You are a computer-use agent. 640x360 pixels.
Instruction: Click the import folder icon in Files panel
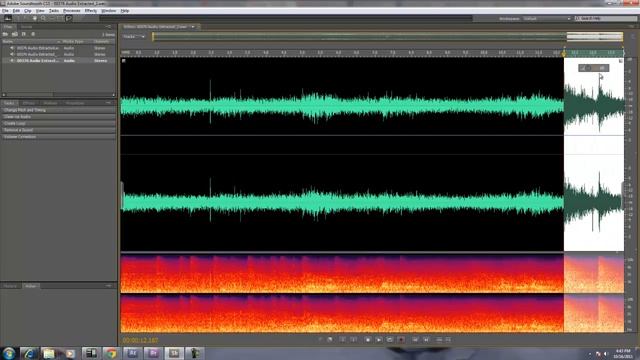[x=15, y=34]
